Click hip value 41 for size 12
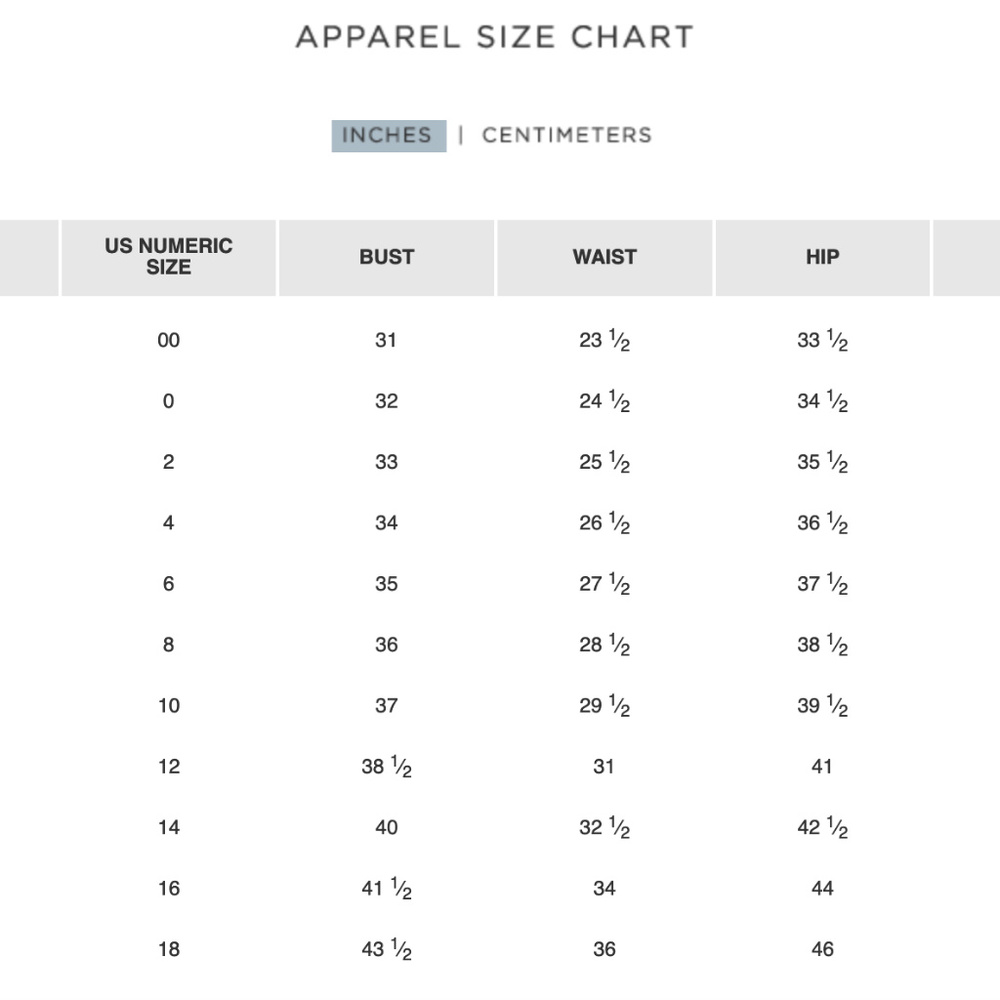1000x1000 pixels. (x=822, y=766)
